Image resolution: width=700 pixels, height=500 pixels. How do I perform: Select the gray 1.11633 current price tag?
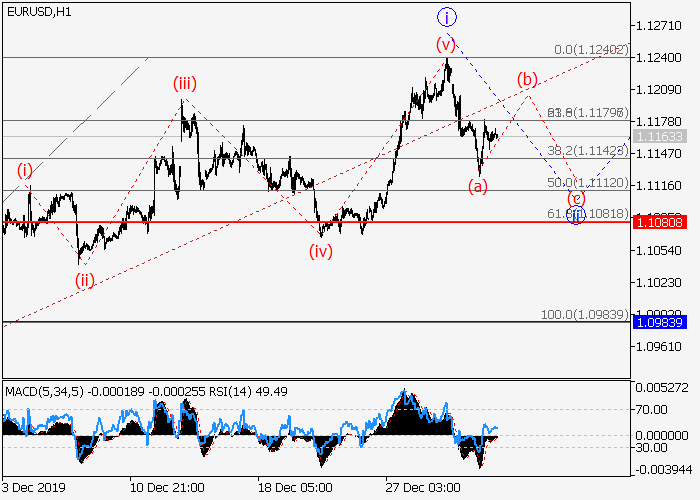[658, 136]
